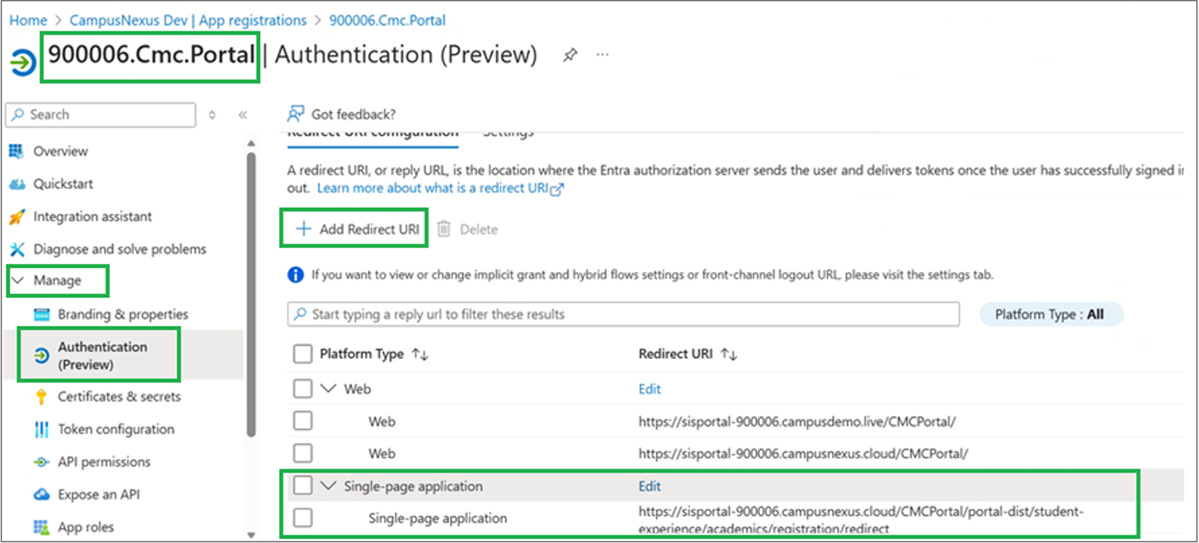Open Overview from the sidebar
The width and height of the screenshot is (1199, 543).
pyautogui.click(x=60, y=151)
